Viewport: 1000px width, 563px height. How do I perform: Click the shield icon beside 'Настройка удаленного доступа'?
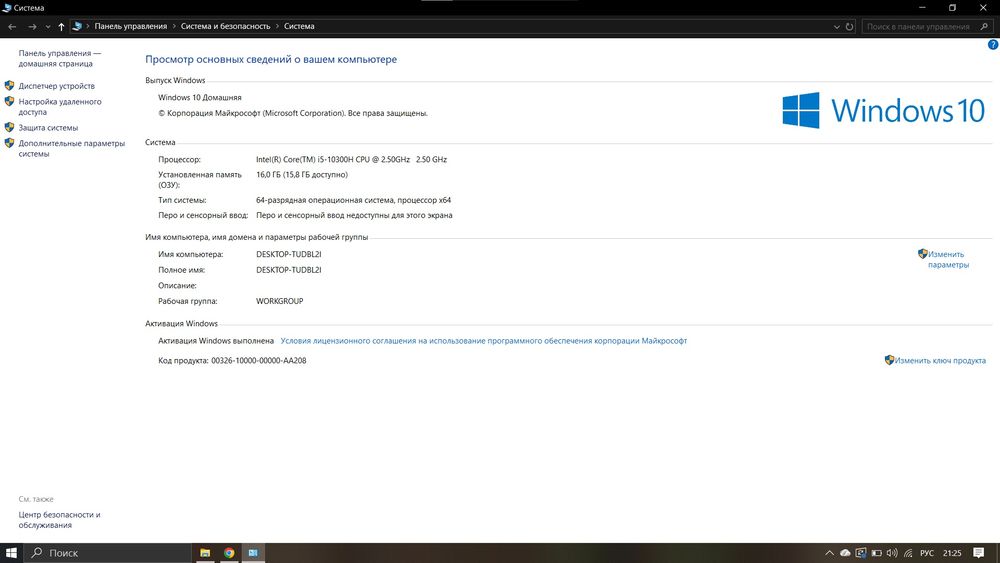[x=9, y=101]
